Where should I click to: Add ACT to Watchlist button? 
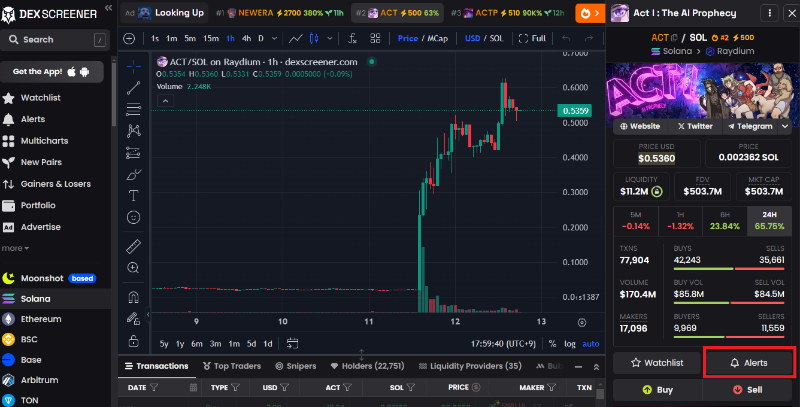point(657,363)
